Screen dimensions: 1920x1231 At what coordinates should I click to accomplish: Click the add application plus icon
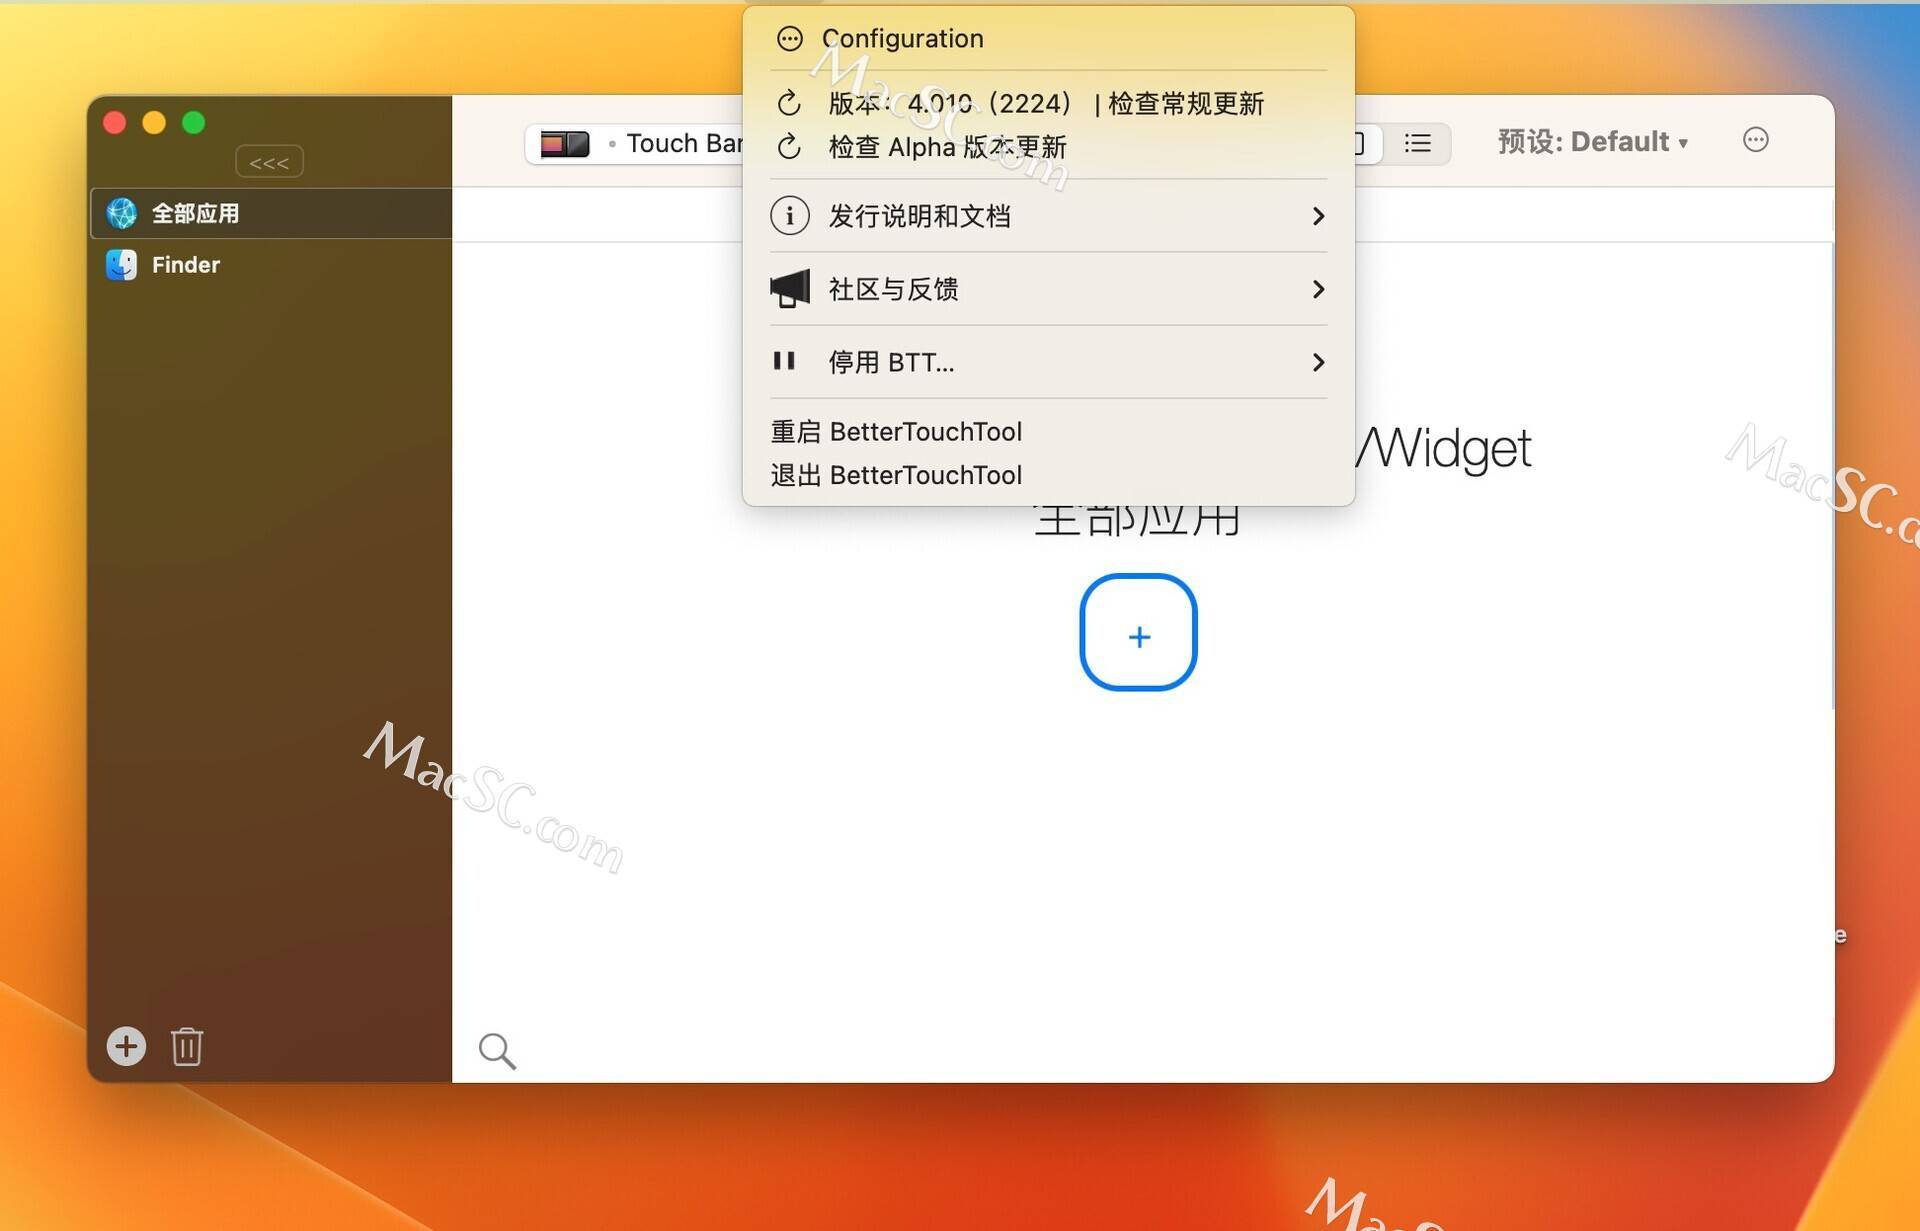[126, 1046]
